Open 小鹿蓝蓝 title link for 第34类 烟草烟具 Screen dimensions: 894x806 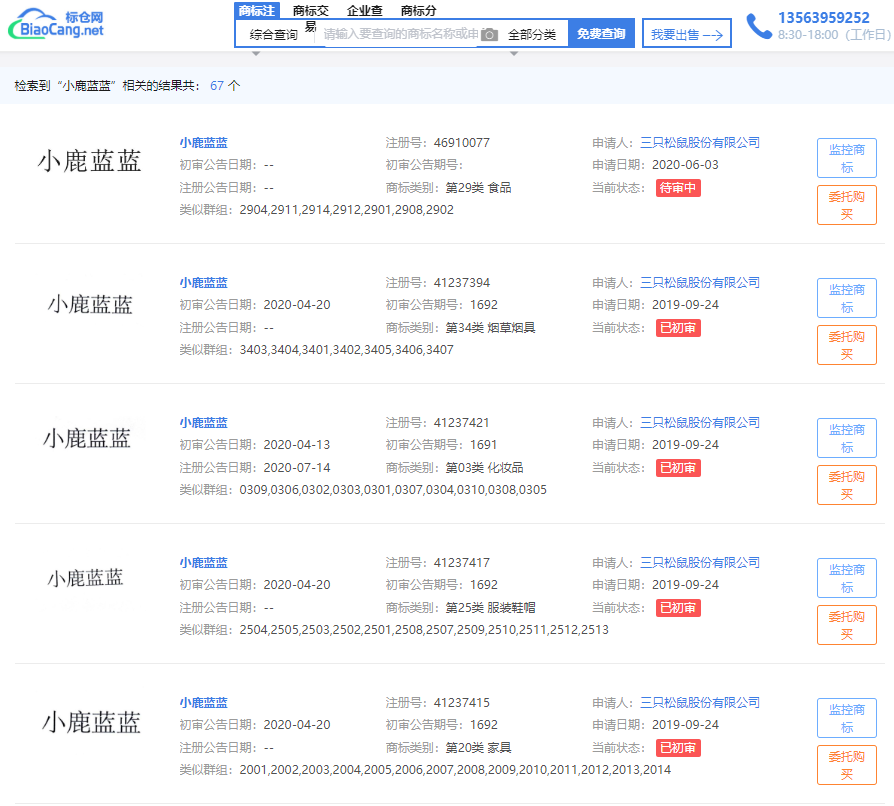point(204,283)
